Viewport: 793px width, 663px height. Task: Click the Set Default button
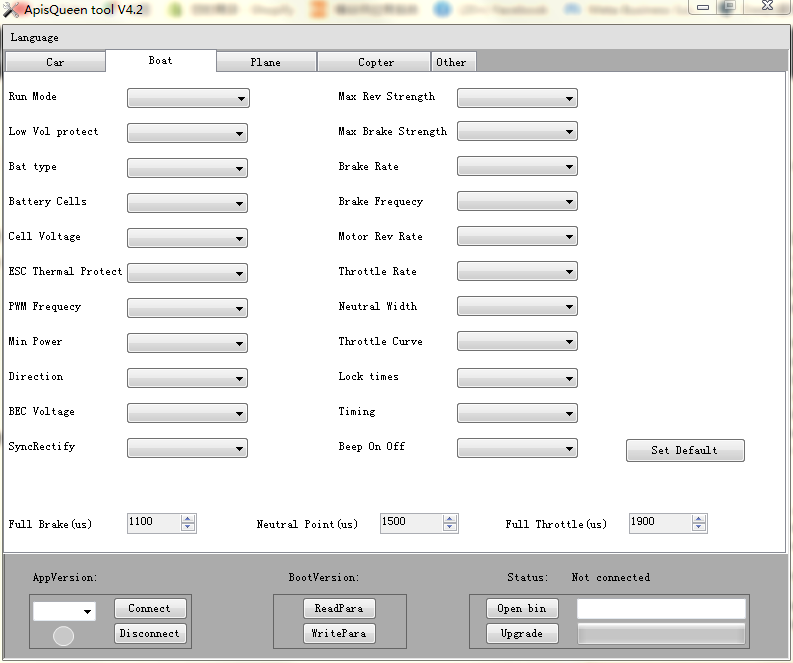coord(685,450)
